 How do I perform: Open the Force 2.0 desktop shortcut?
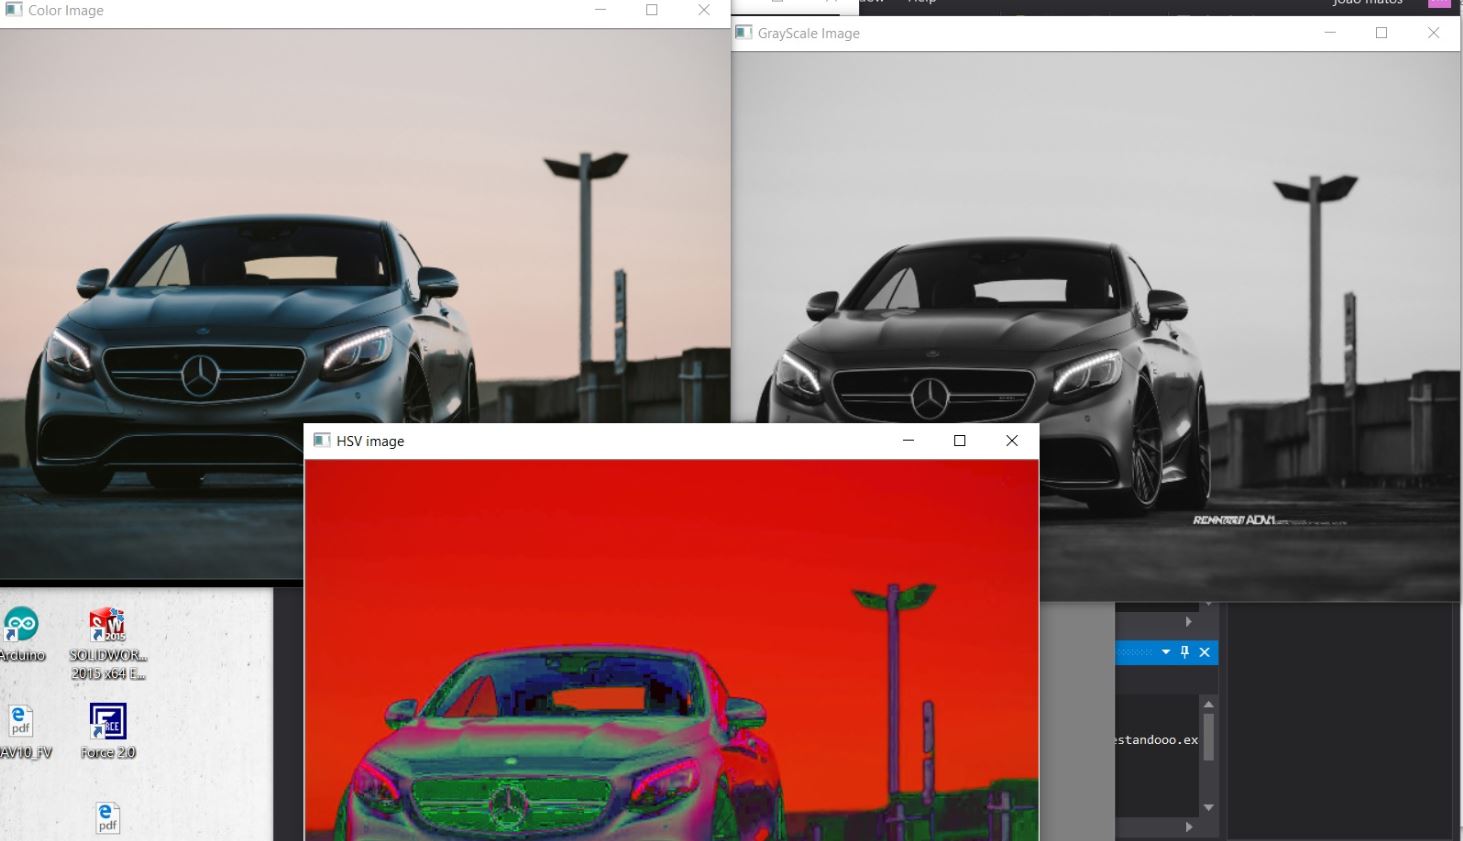click(107, 731)
